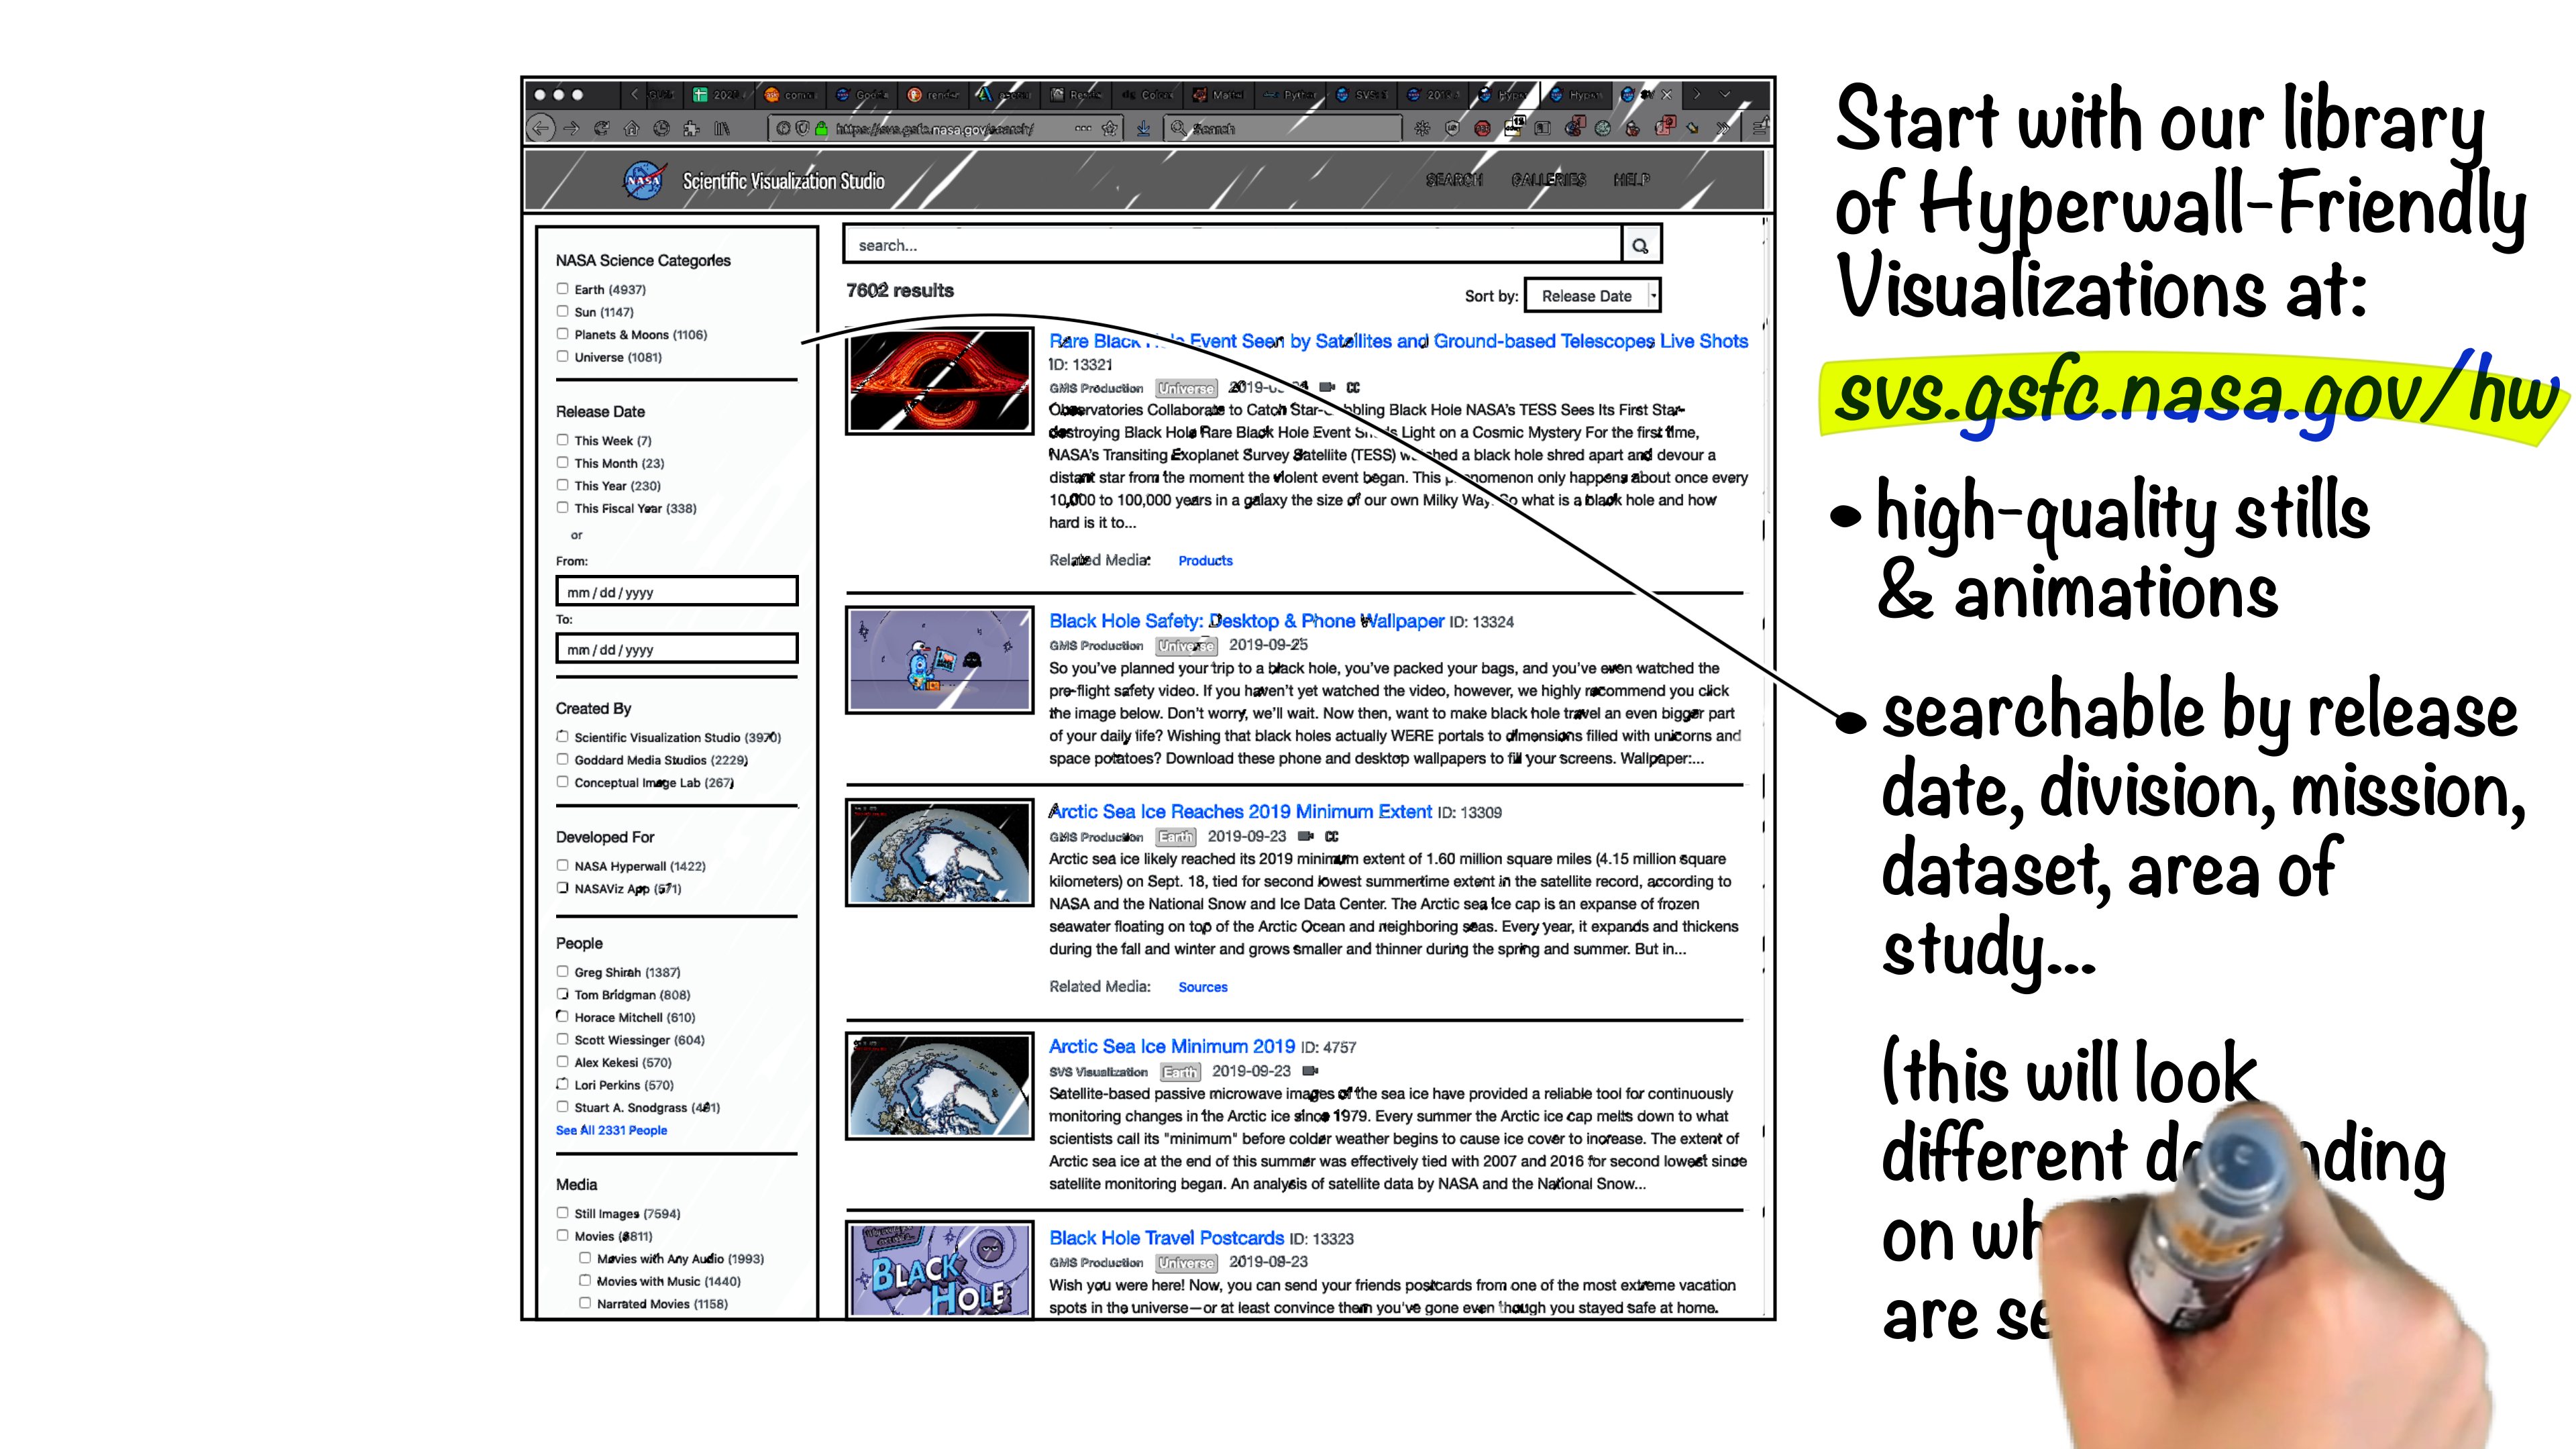Click the video icon on Arctic Sea Ice Minimum 2019
This screenshot has width=2576, height=1449.
point(1310,1071)
